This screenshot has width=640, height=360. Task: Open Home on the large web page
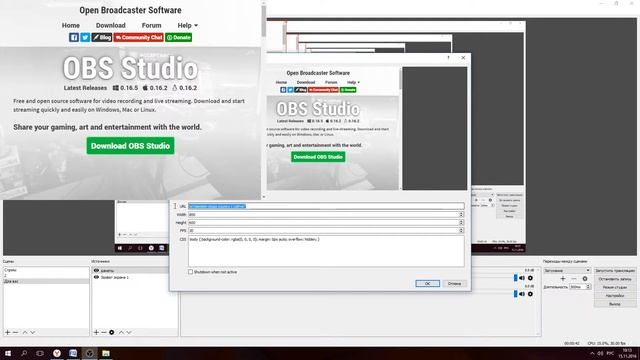point(71,25)
